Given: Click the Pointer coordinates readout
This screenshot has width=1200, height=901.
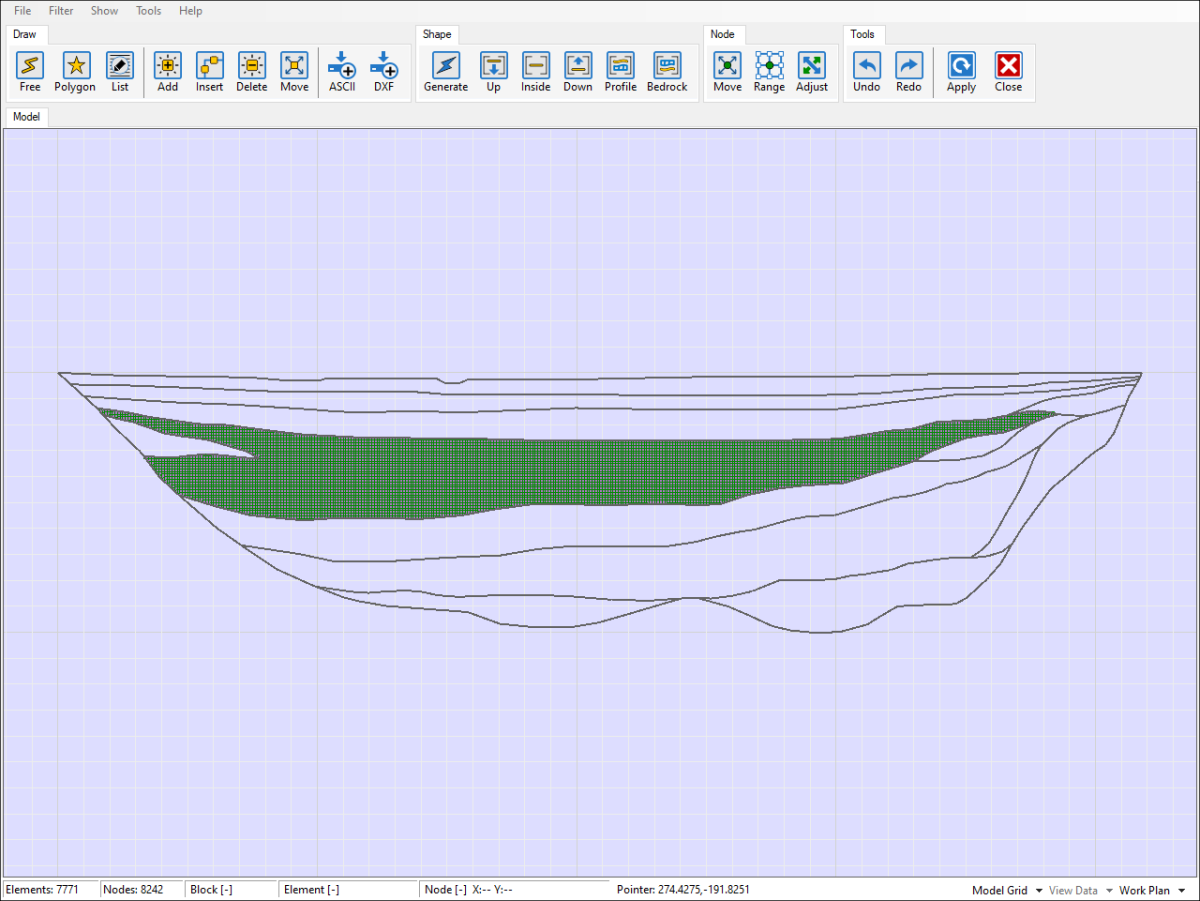Looking at the screenshot, I should [683, 890].
